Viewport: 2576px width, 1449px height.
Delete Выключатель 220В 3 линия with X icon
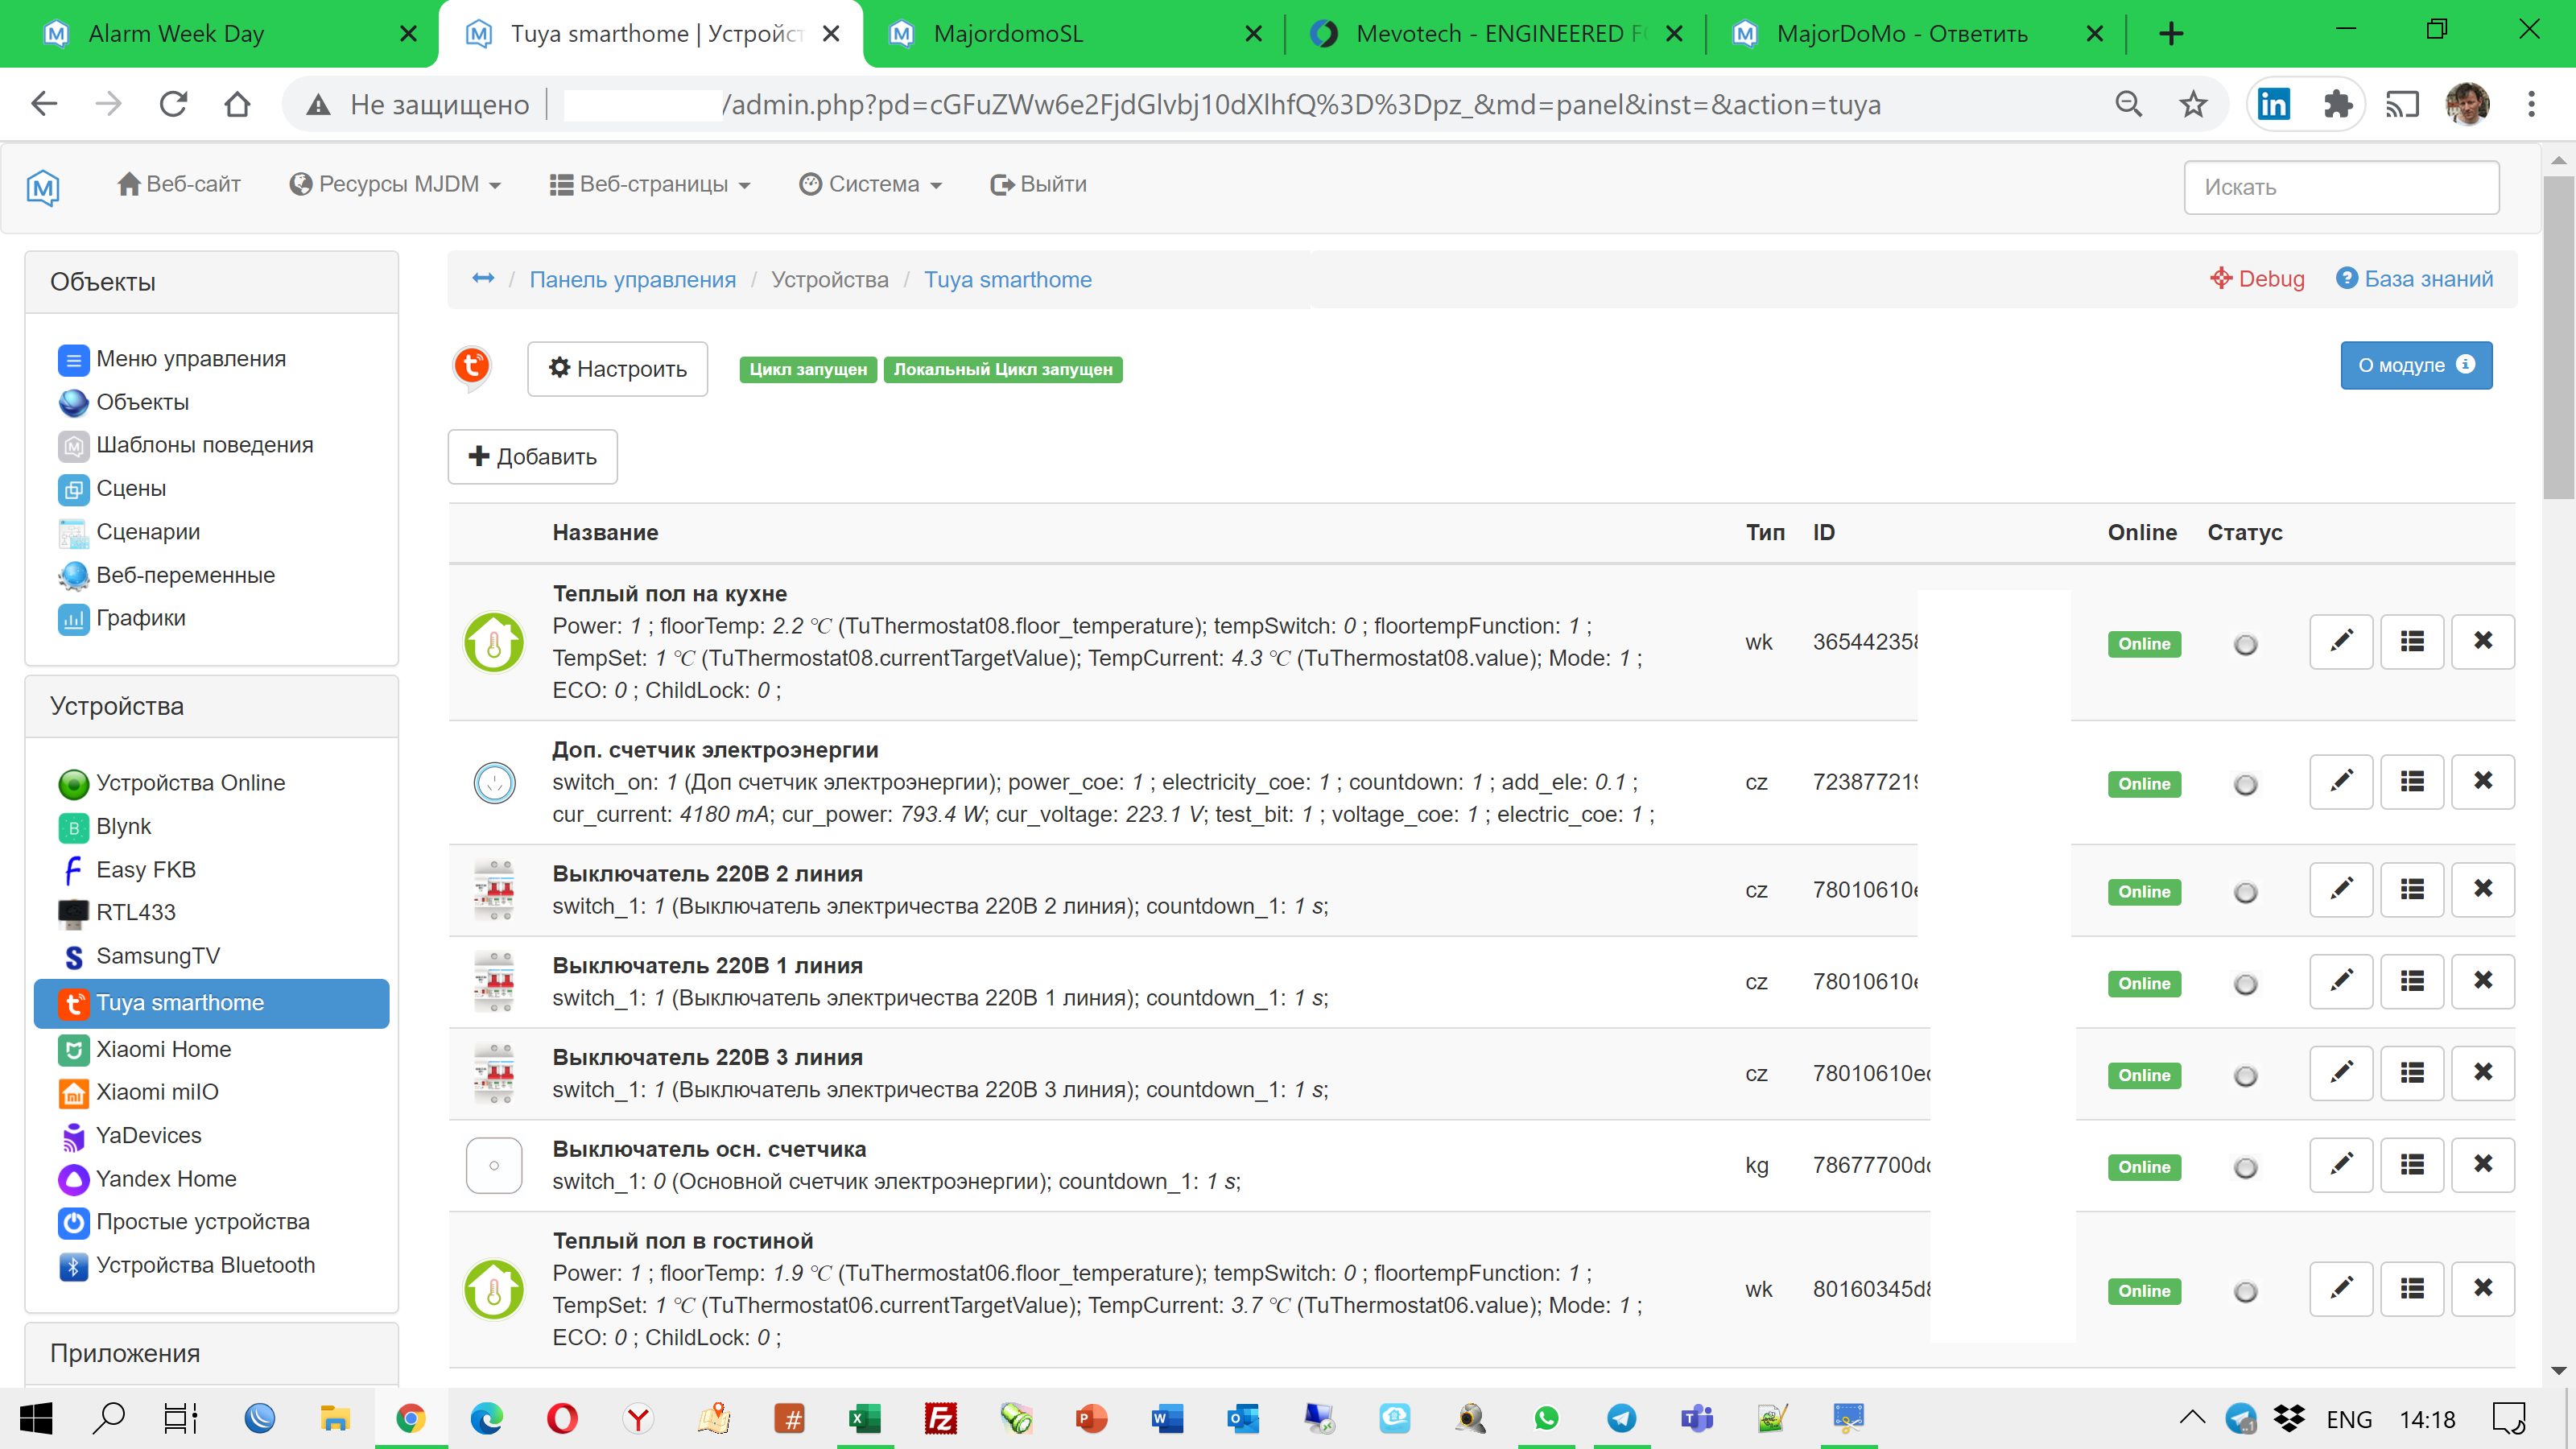point(2483,1072)
